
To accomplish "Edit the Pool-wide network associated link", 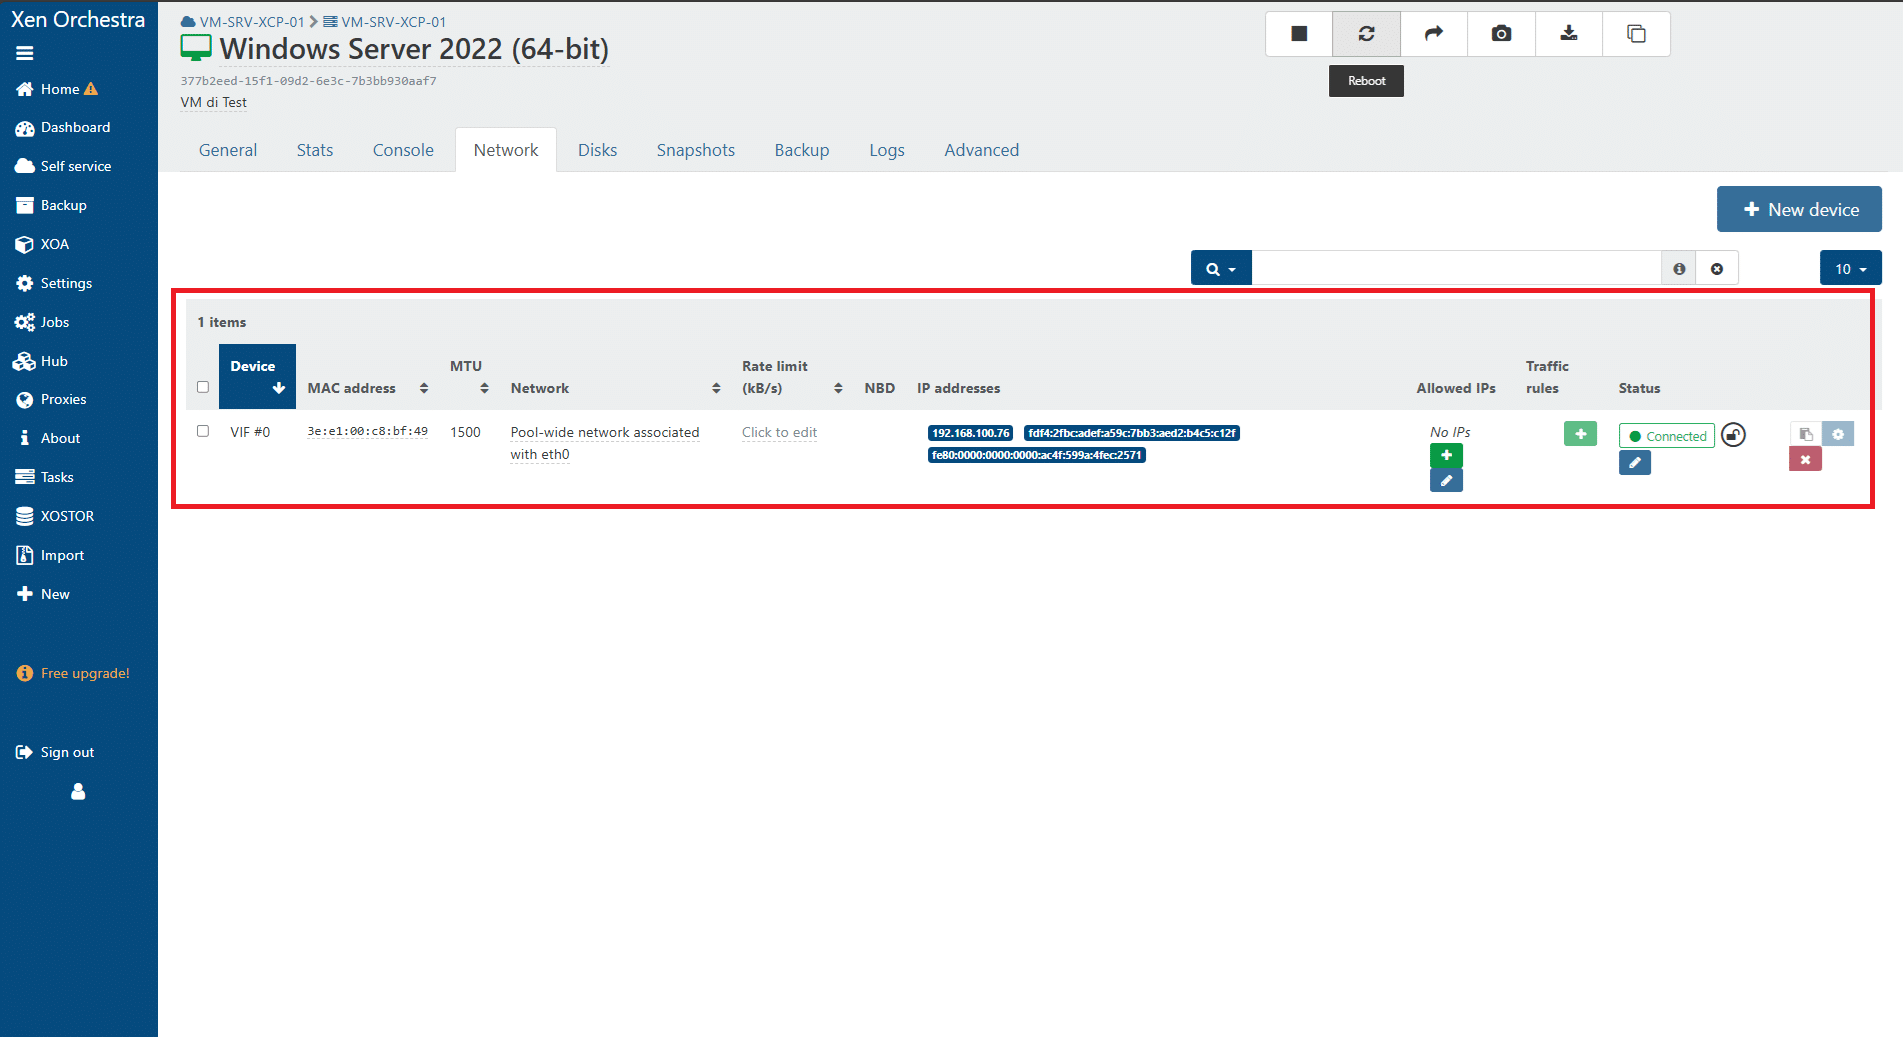I will pyautogui.click(x=605, y=443).
